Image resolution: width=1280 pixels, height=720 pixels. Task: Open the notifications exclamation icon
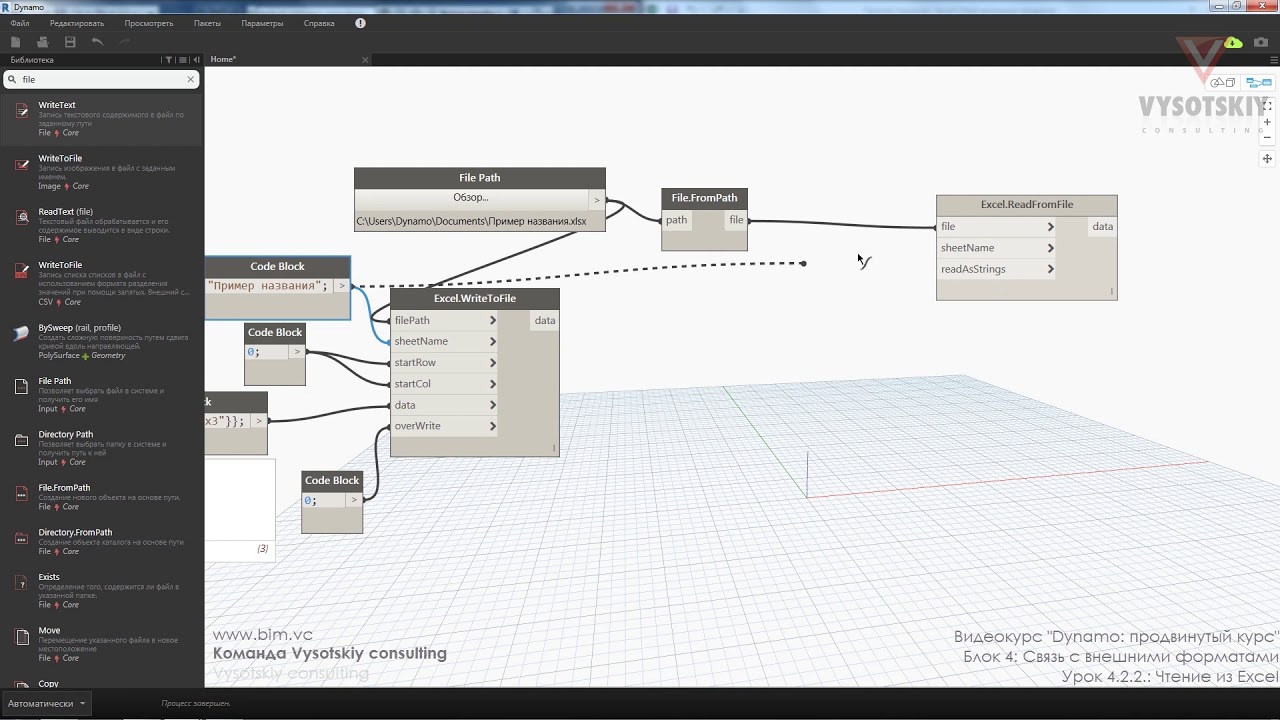(361, 23)
